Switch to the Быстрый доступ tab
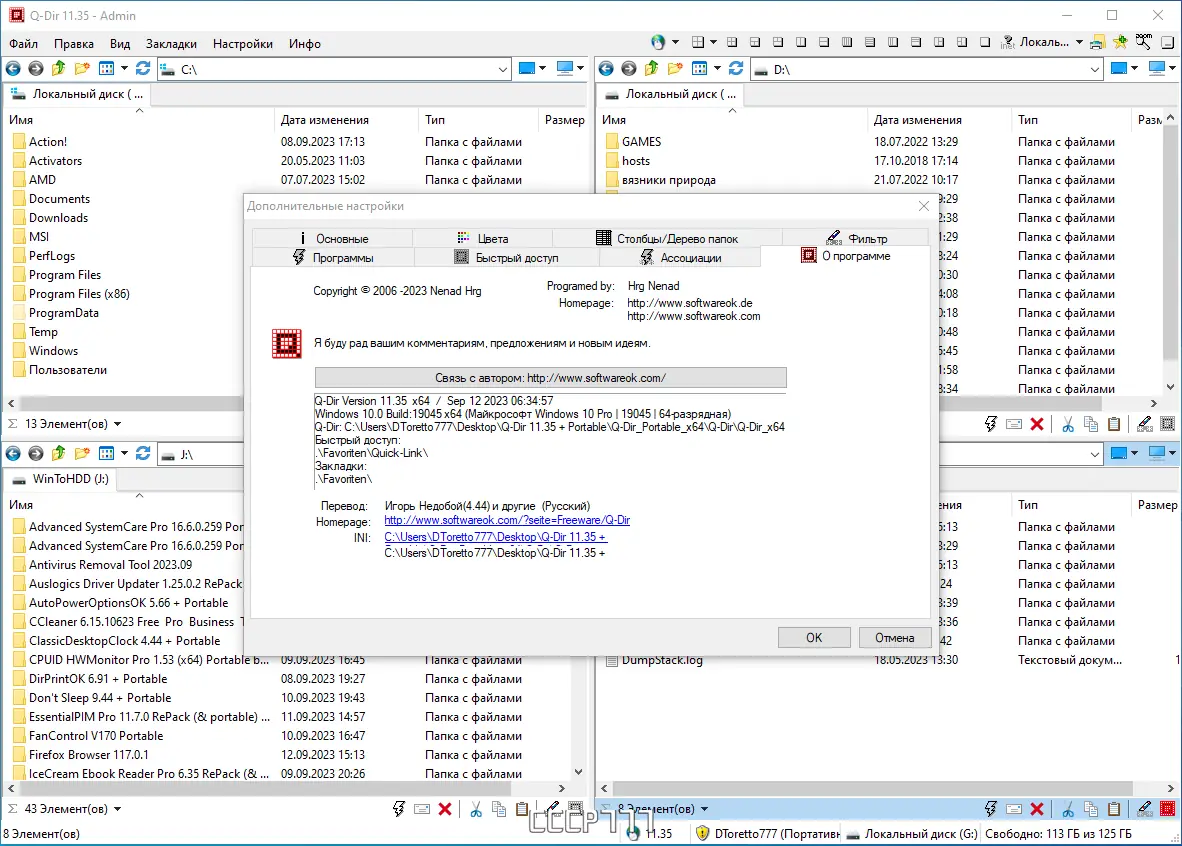Screen dimensions: 1182x846 [507, 257]
